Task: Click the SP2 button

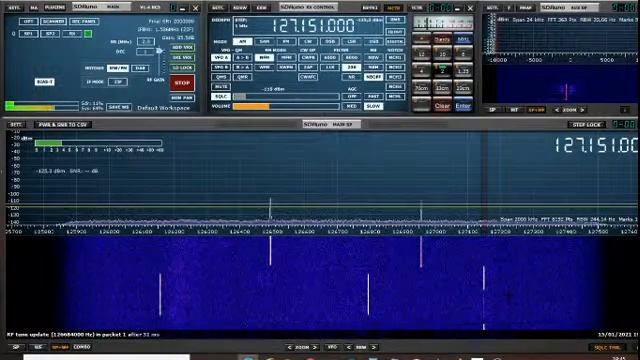Action: point(50,34)
